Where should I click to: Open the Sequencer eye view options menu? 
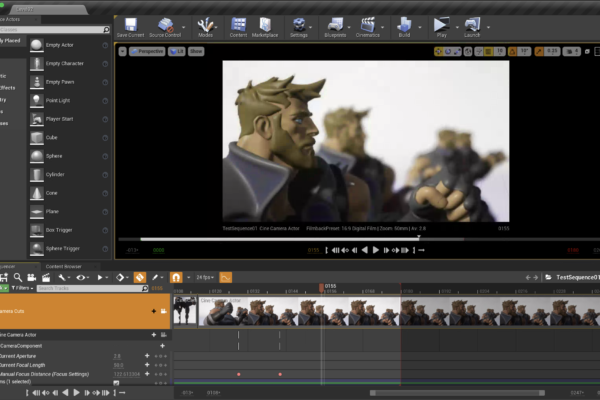tap(82, 277)
